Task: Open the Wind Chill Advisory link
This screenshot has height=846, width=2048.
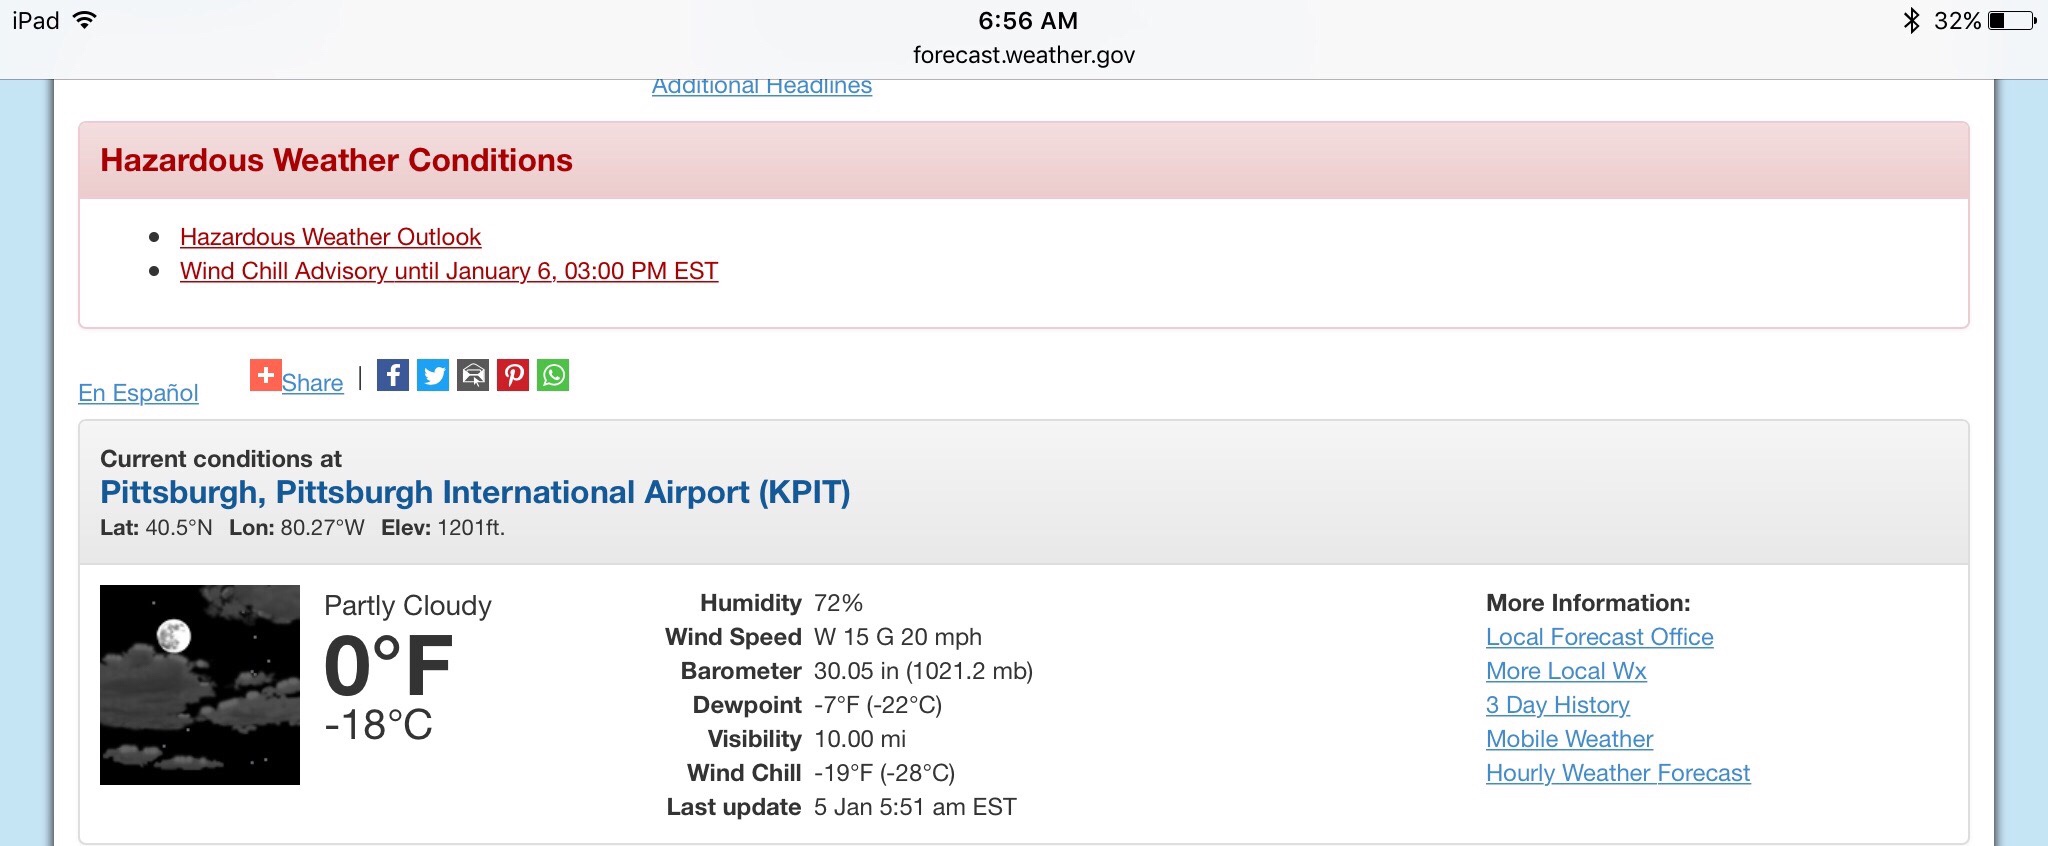Action: 449,271
